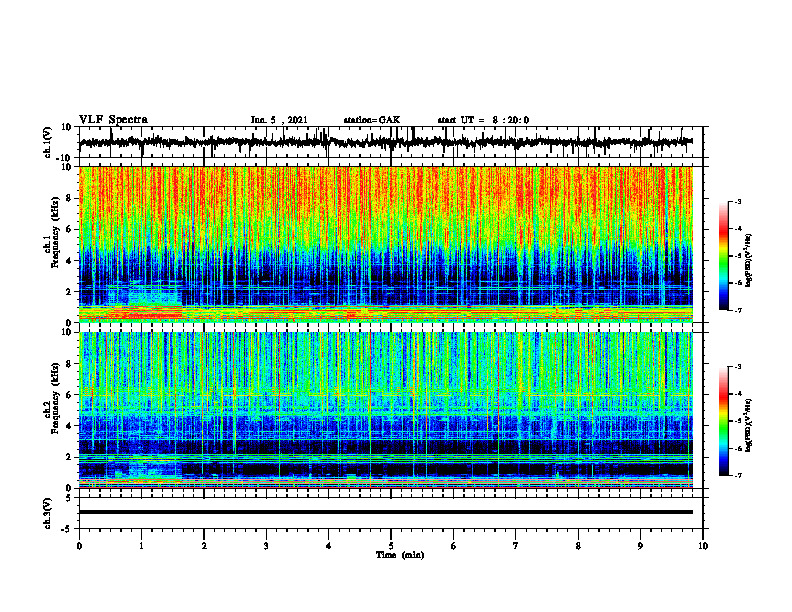Select the "start UT = 8:20:0" text
The height and width of the screenshot is (612, 792).
coord(483,120)
